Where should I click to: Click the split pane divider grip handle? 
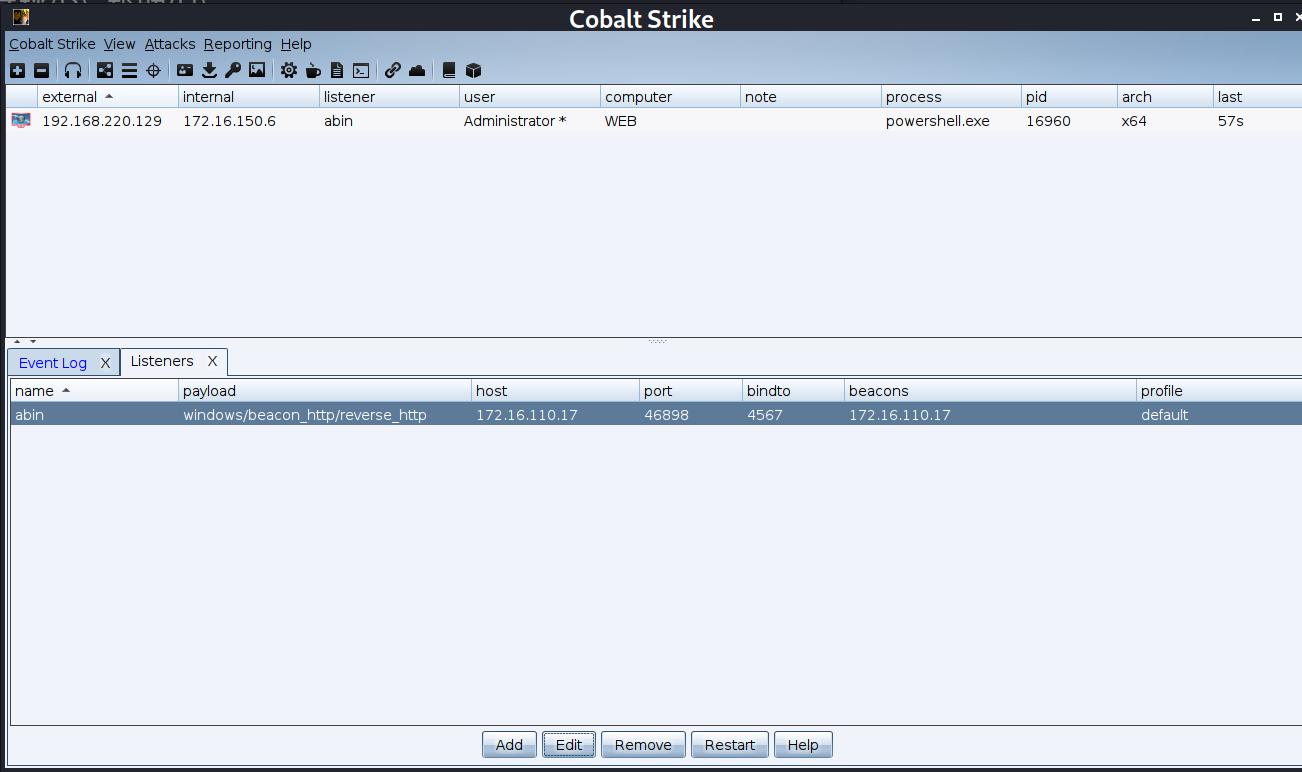point(657,341)
